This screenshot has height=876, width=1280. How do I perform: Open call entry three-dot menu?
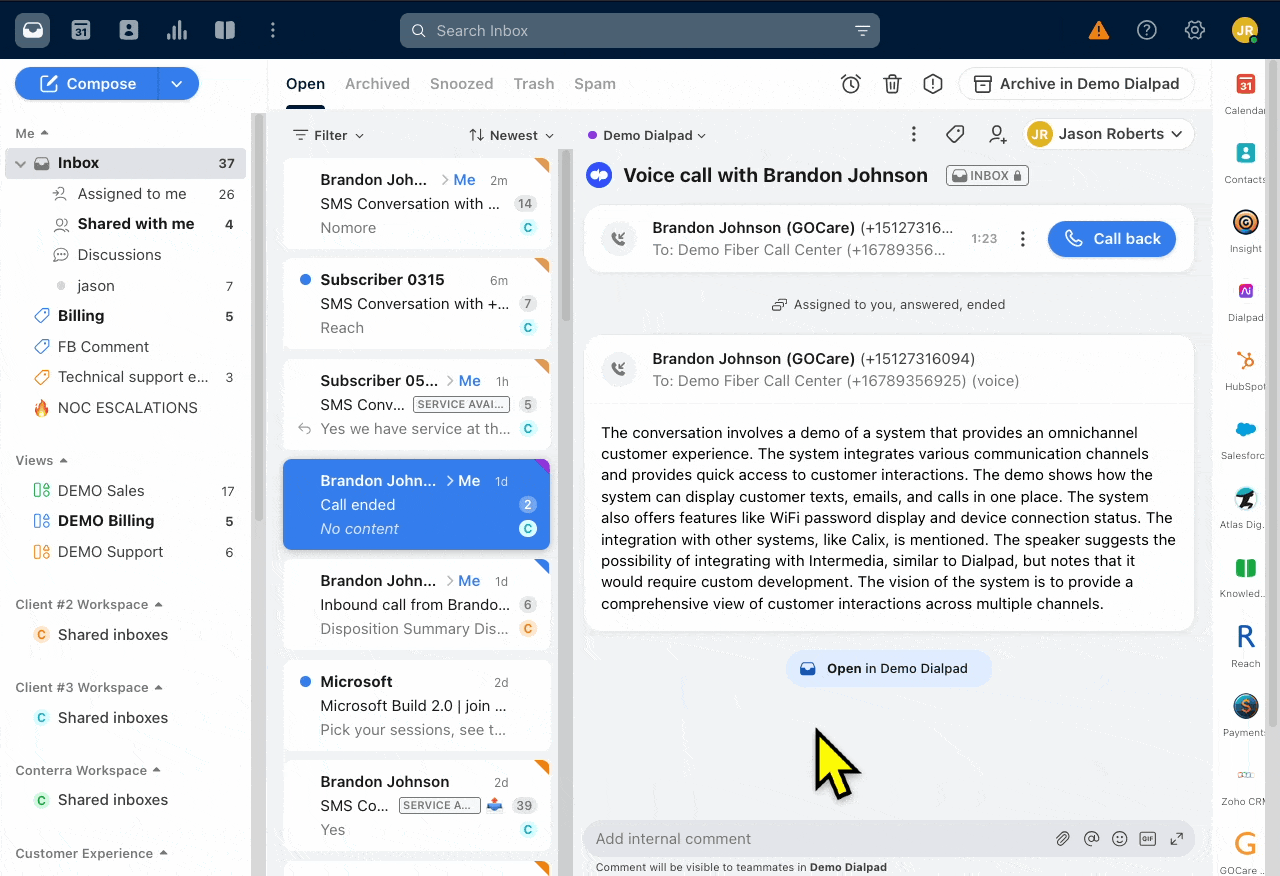(x=1022, y=239)
